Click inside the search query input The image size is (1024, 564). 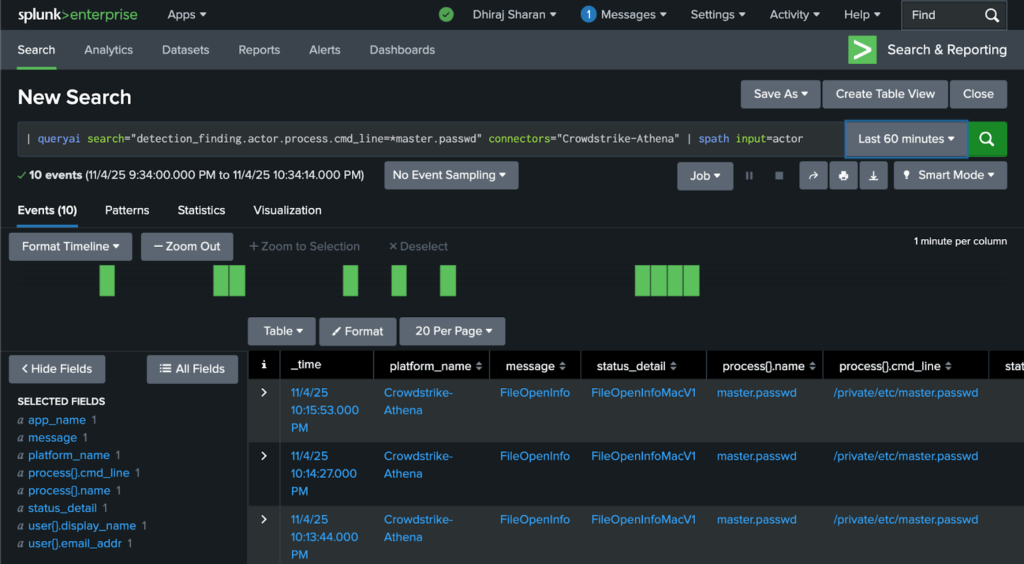coord(430,139)
